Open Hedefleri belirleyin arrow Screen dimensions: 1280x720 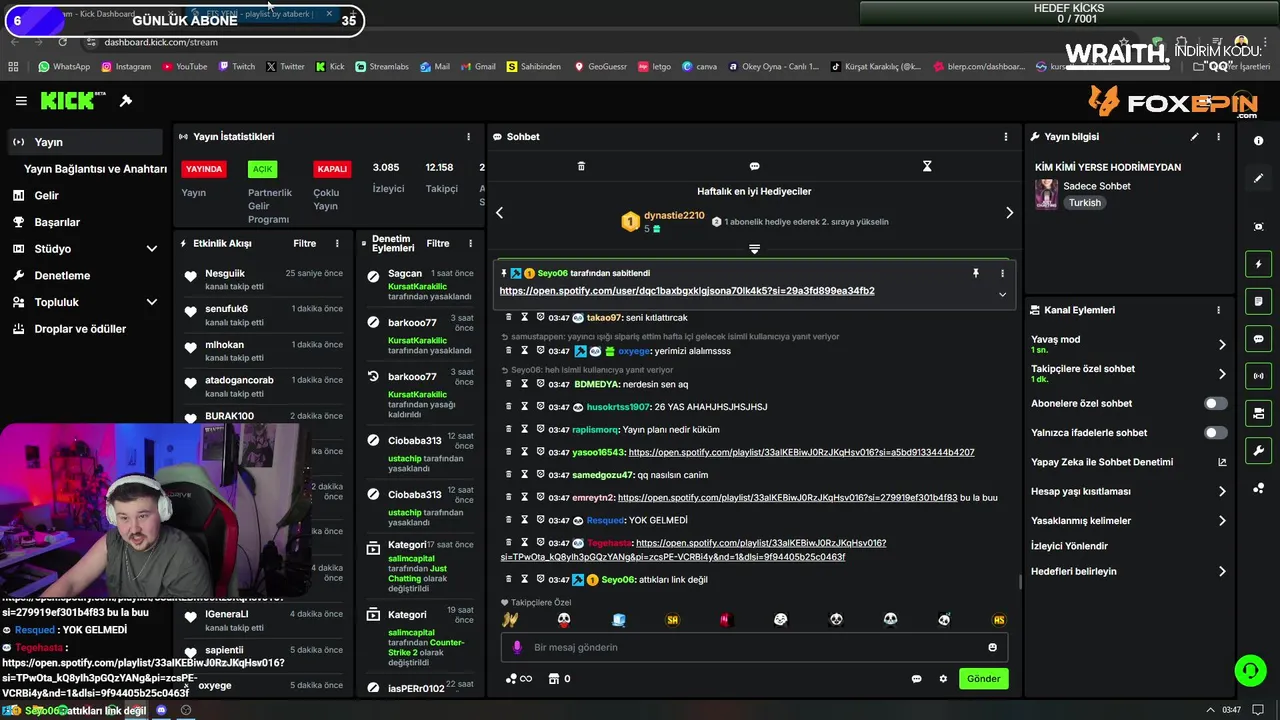pos(1222,572)
